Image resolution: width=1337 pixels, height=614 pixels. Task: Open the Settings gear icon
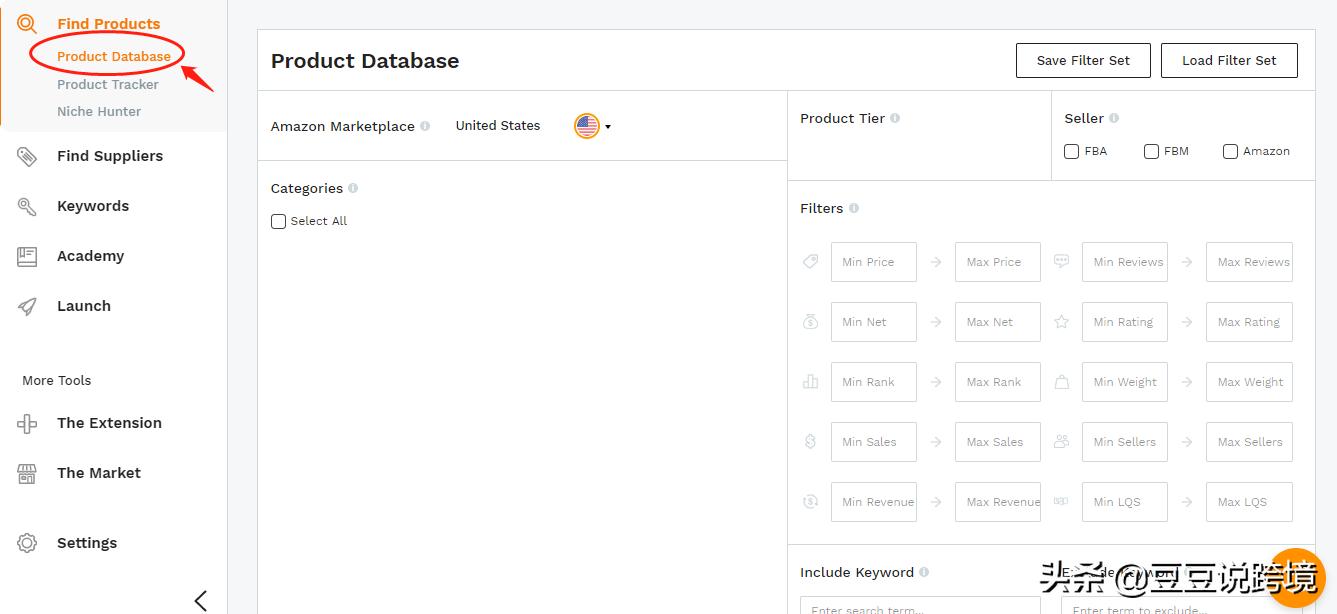click(x=27, y=543)
